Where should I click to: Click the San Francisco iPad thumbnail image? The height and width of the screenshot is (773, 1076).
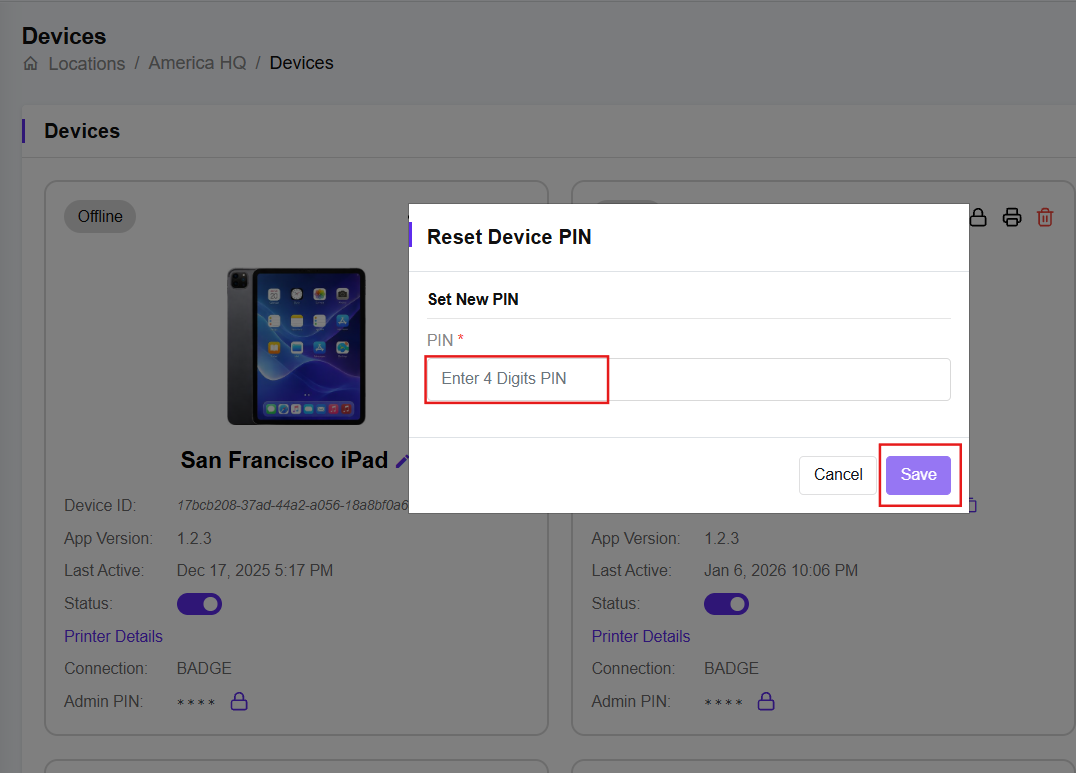click(296, 346)
